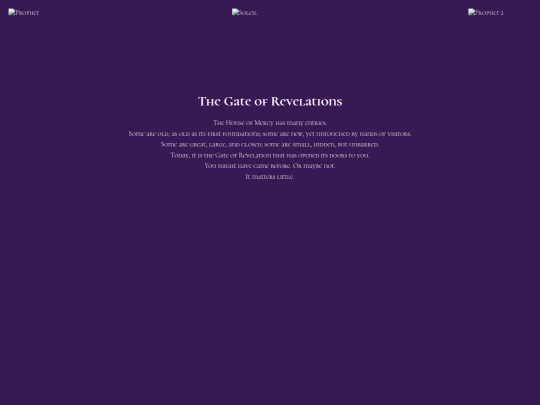Click the Prophet 2 image placeholder
Screen dimensions: 540x405
486,12
